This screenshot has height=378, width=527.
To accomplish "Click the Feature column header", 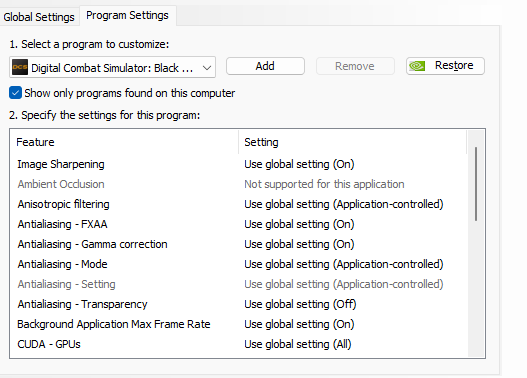I will [x=124, y=142].
